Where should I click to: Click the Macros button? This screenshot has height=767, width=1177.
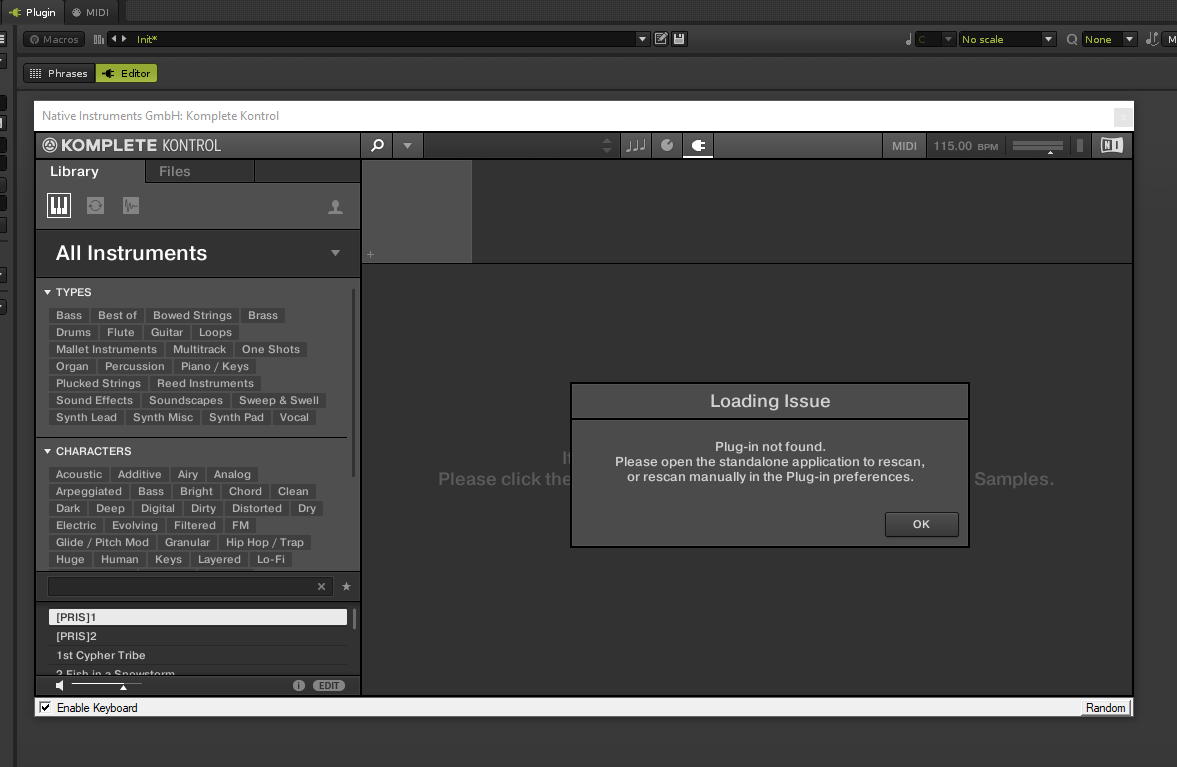53,39
